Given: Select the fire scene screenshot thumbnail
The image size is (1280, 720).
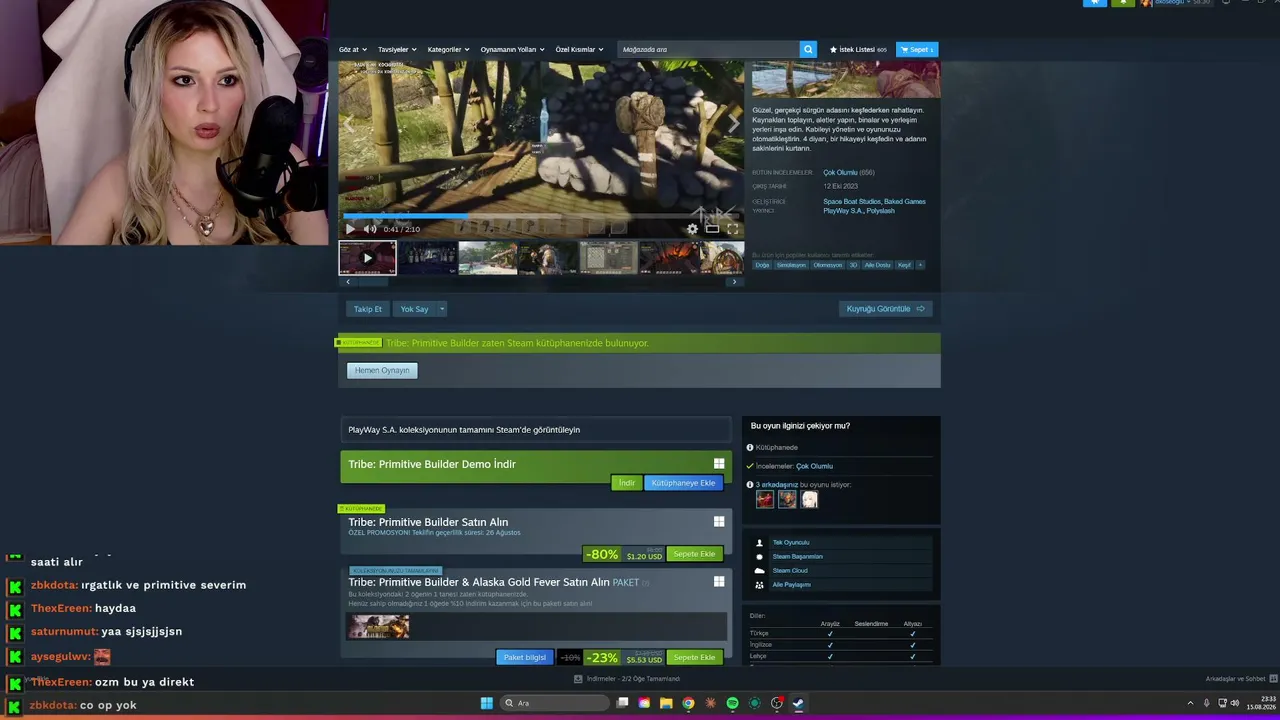Looking at the screenshot, I should pos(668,257).
